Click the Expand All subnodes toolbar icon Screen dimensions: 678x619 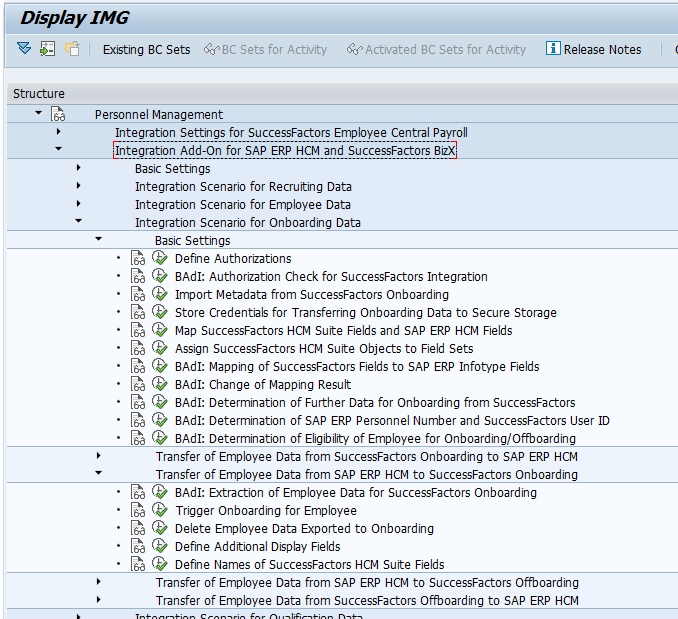[x=24, y=48]
